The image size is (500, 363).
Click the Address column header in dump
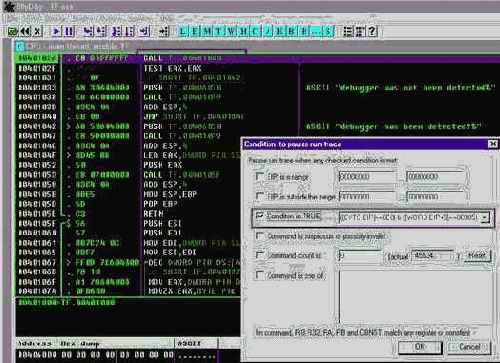click(x=34, y=343)
